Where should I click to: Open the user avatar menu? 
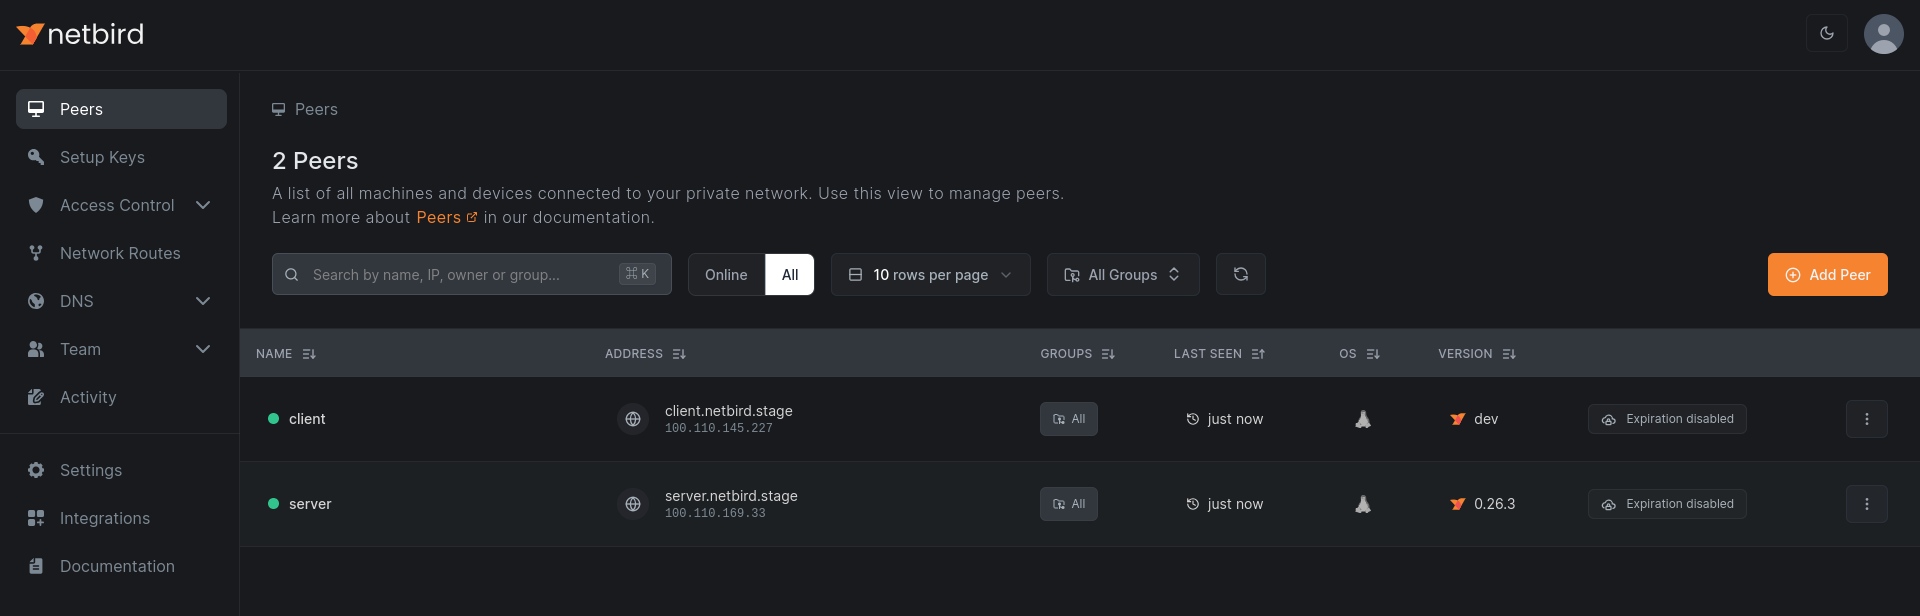click(x=1883, y=34)
